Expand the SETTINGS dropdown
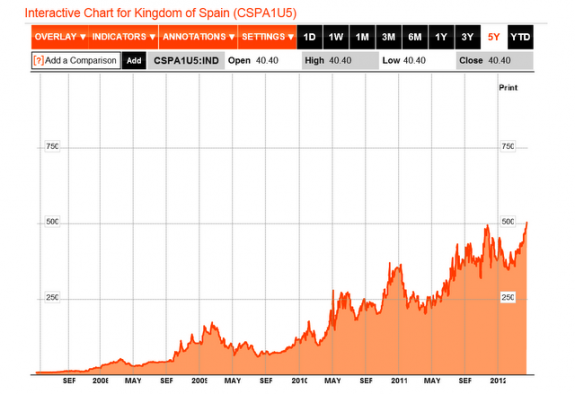The height and width of the screenshot is (394, 575). click(267, 37)
